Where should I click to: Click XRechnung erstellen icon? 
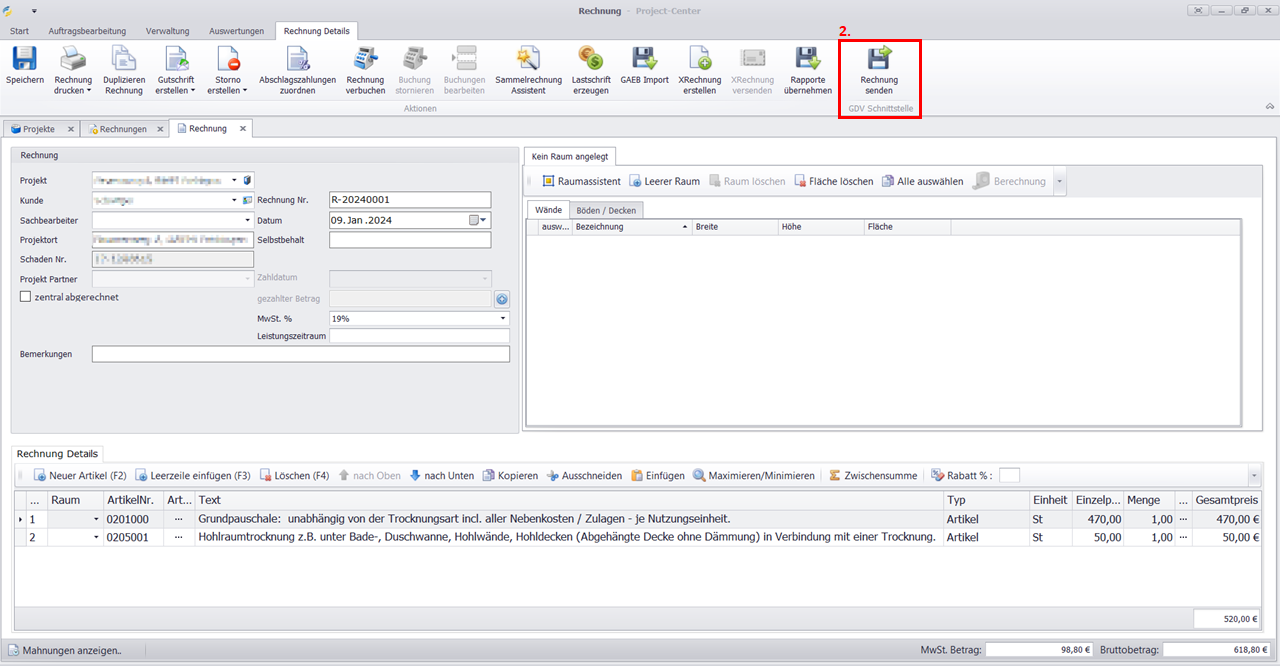tap(700, 58)
